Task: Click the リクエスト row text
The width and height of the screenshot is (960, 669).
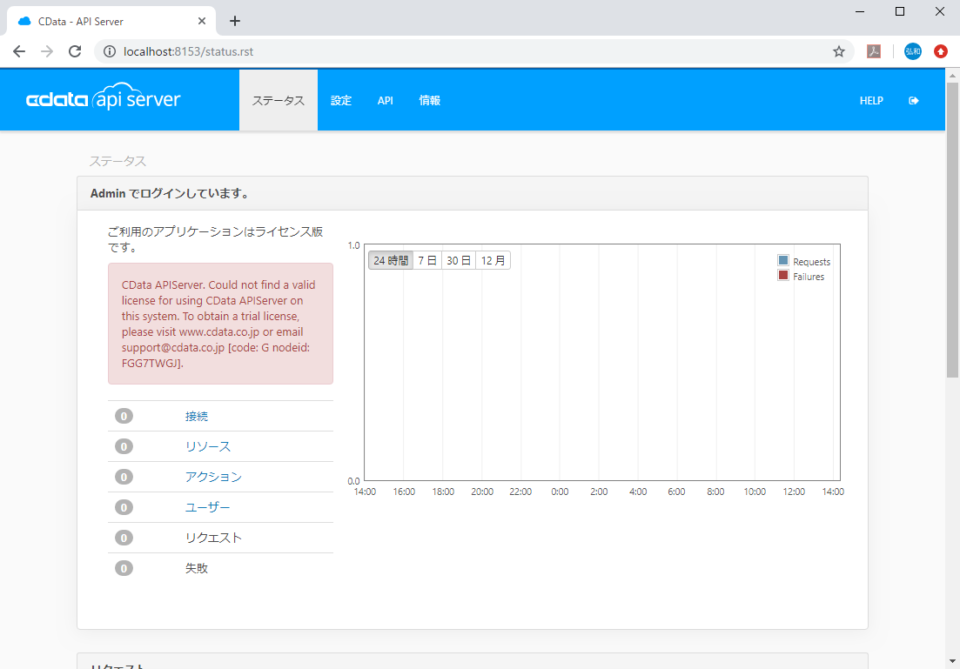Action: click(214, 537)
